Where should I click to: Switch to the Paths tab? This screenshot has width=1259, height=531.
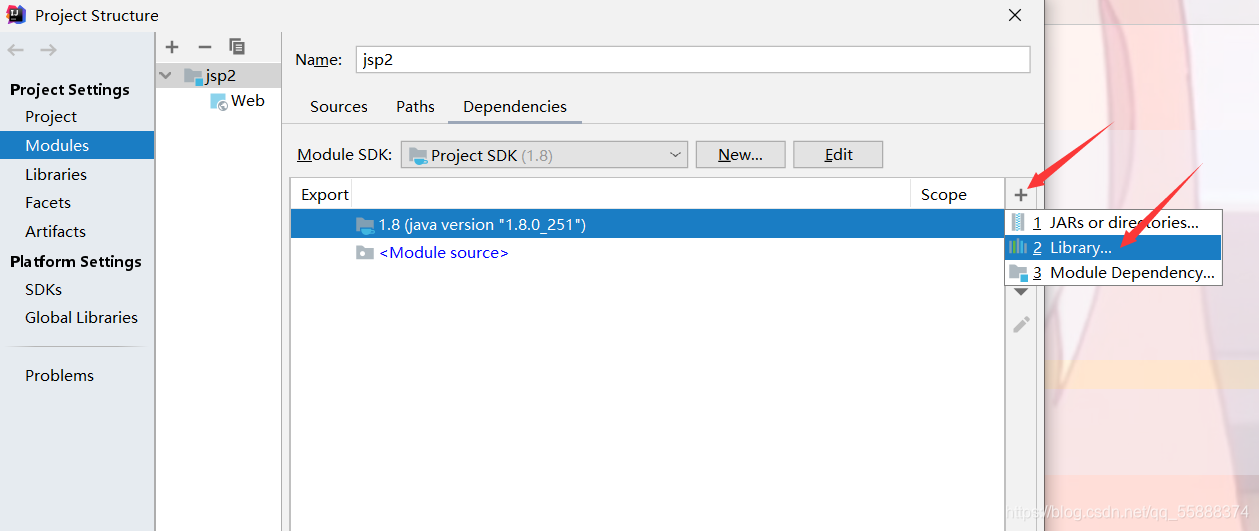tap(415, 106)
